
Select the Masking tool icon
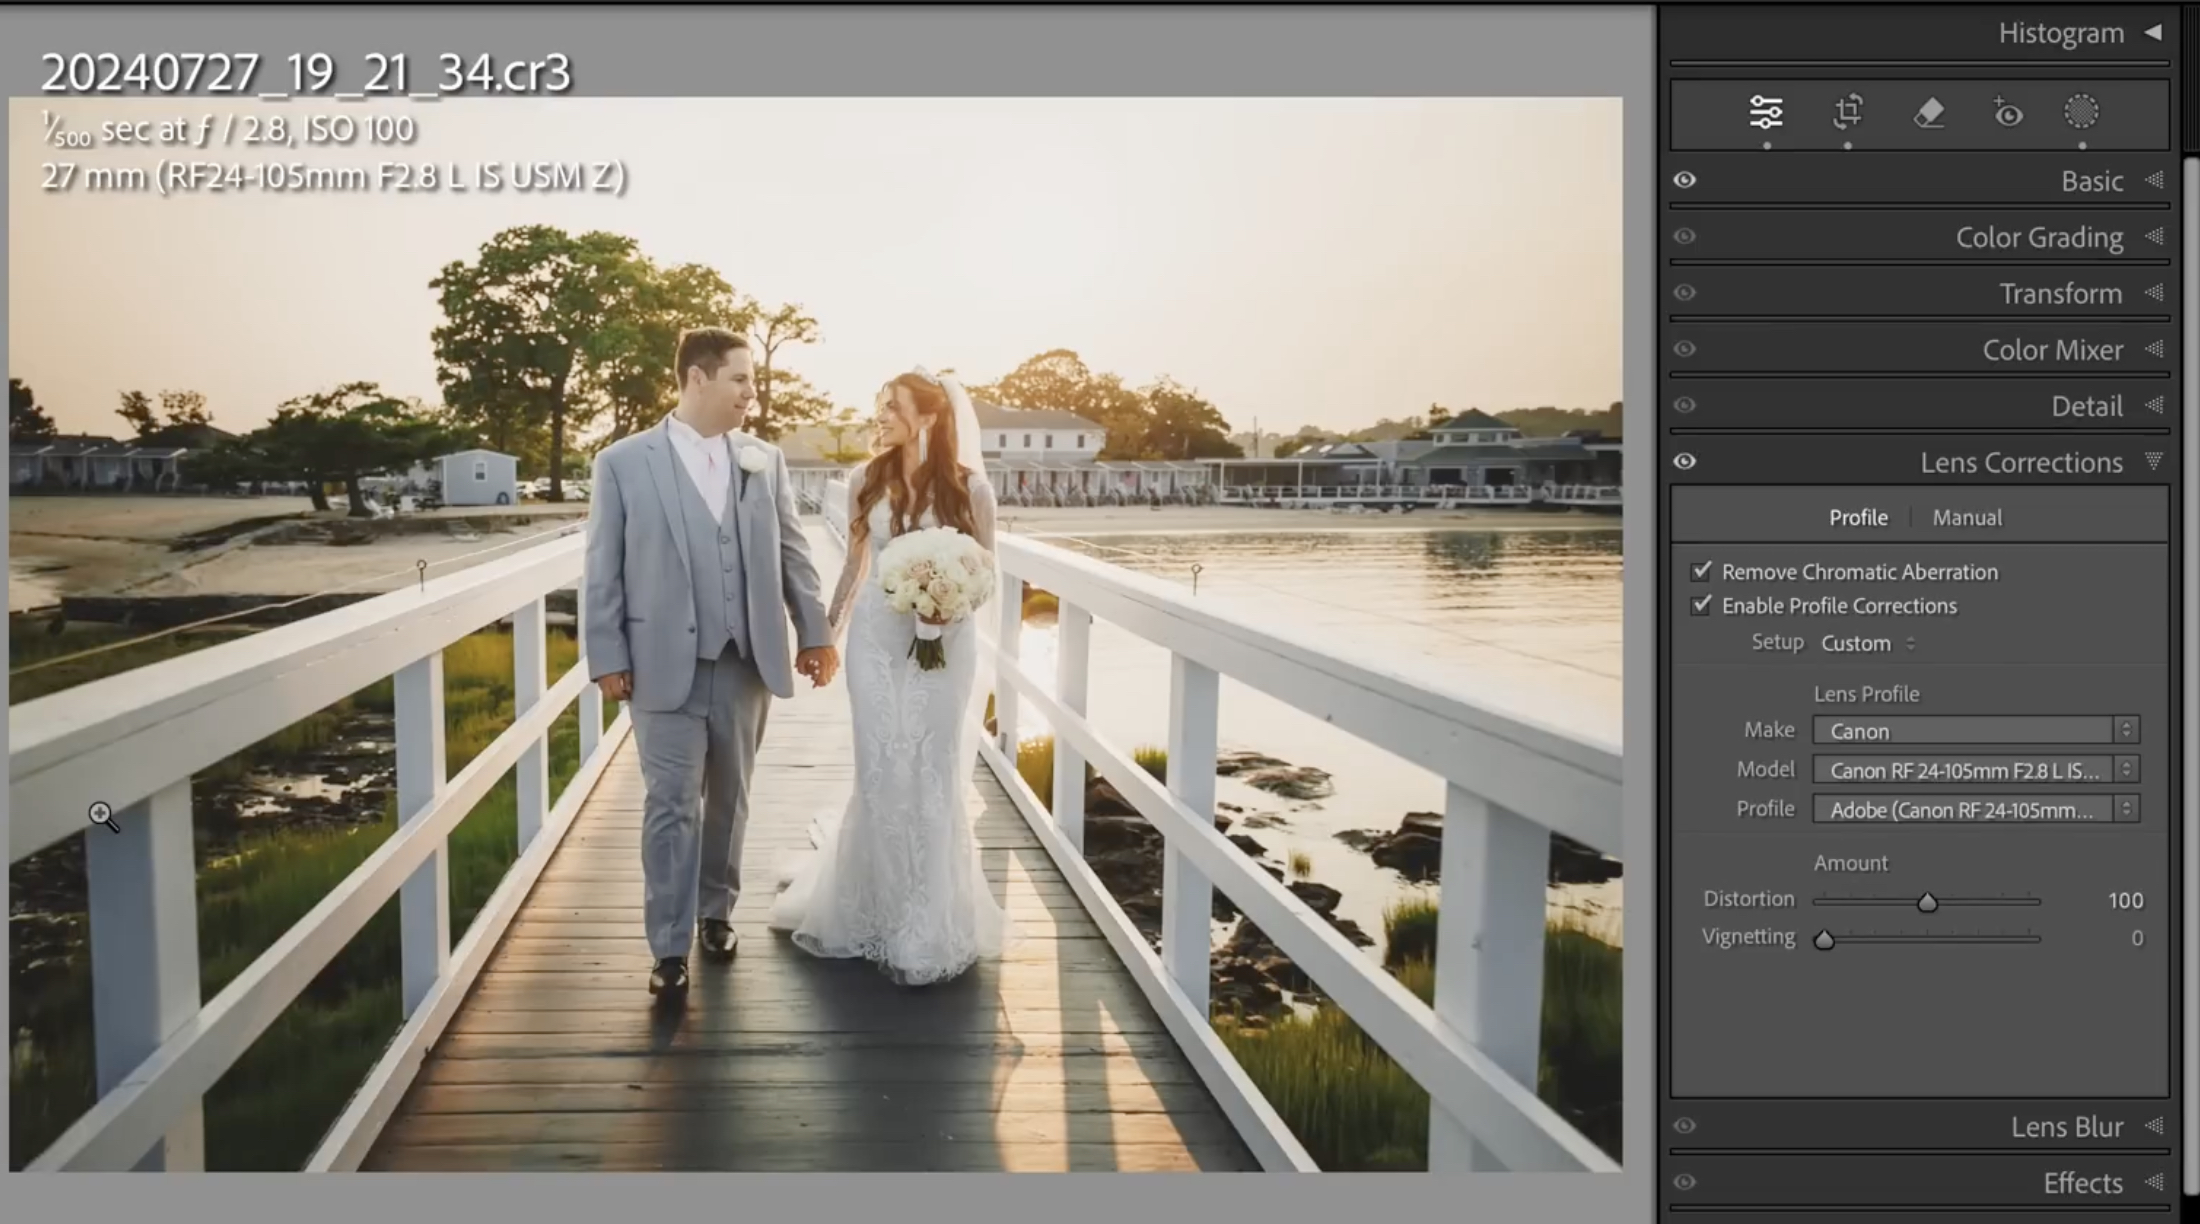pyautogui.click(x=2081, y=112)
